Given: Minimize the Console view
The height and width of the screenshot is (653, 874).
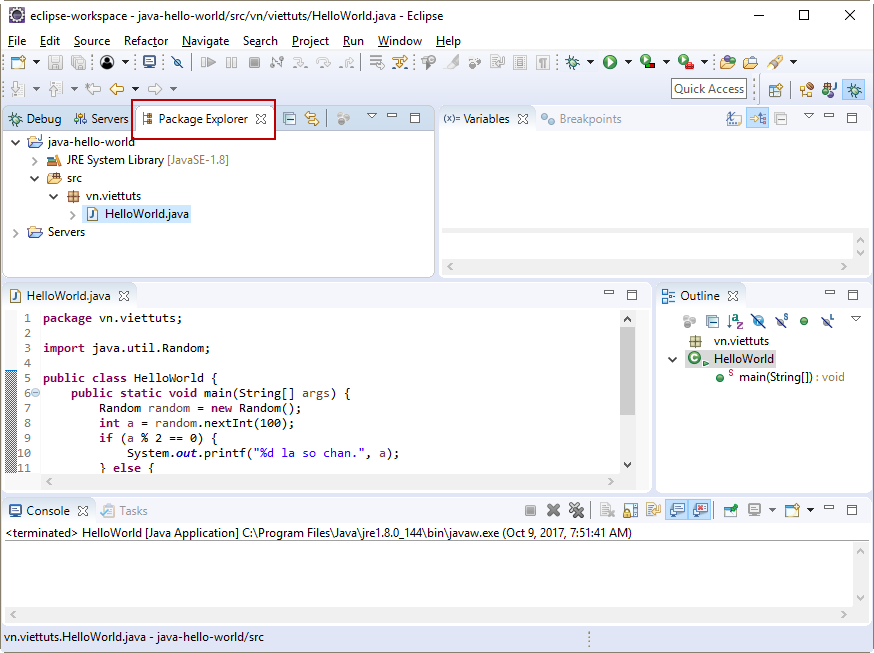Looking at the screenshot, I should tap(829, 508).
